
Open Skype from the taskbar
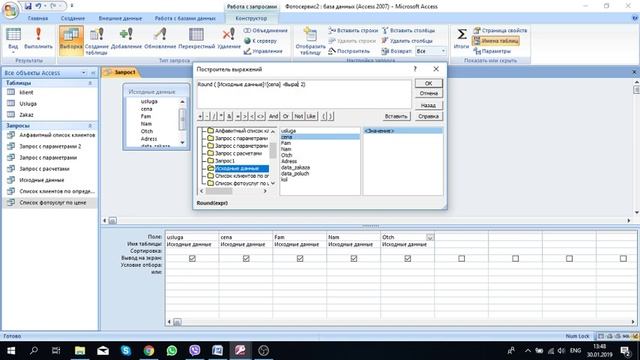[x=126, y=350]
